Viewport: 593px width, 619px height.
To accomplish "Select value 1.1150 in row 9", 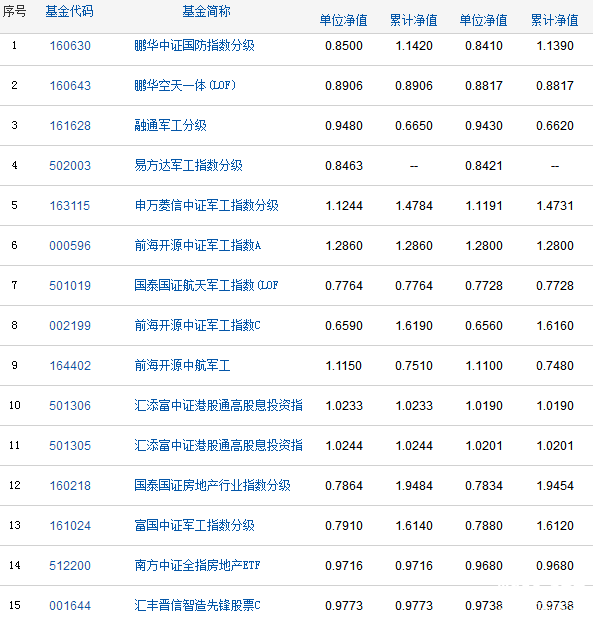I will pos(344,366).
